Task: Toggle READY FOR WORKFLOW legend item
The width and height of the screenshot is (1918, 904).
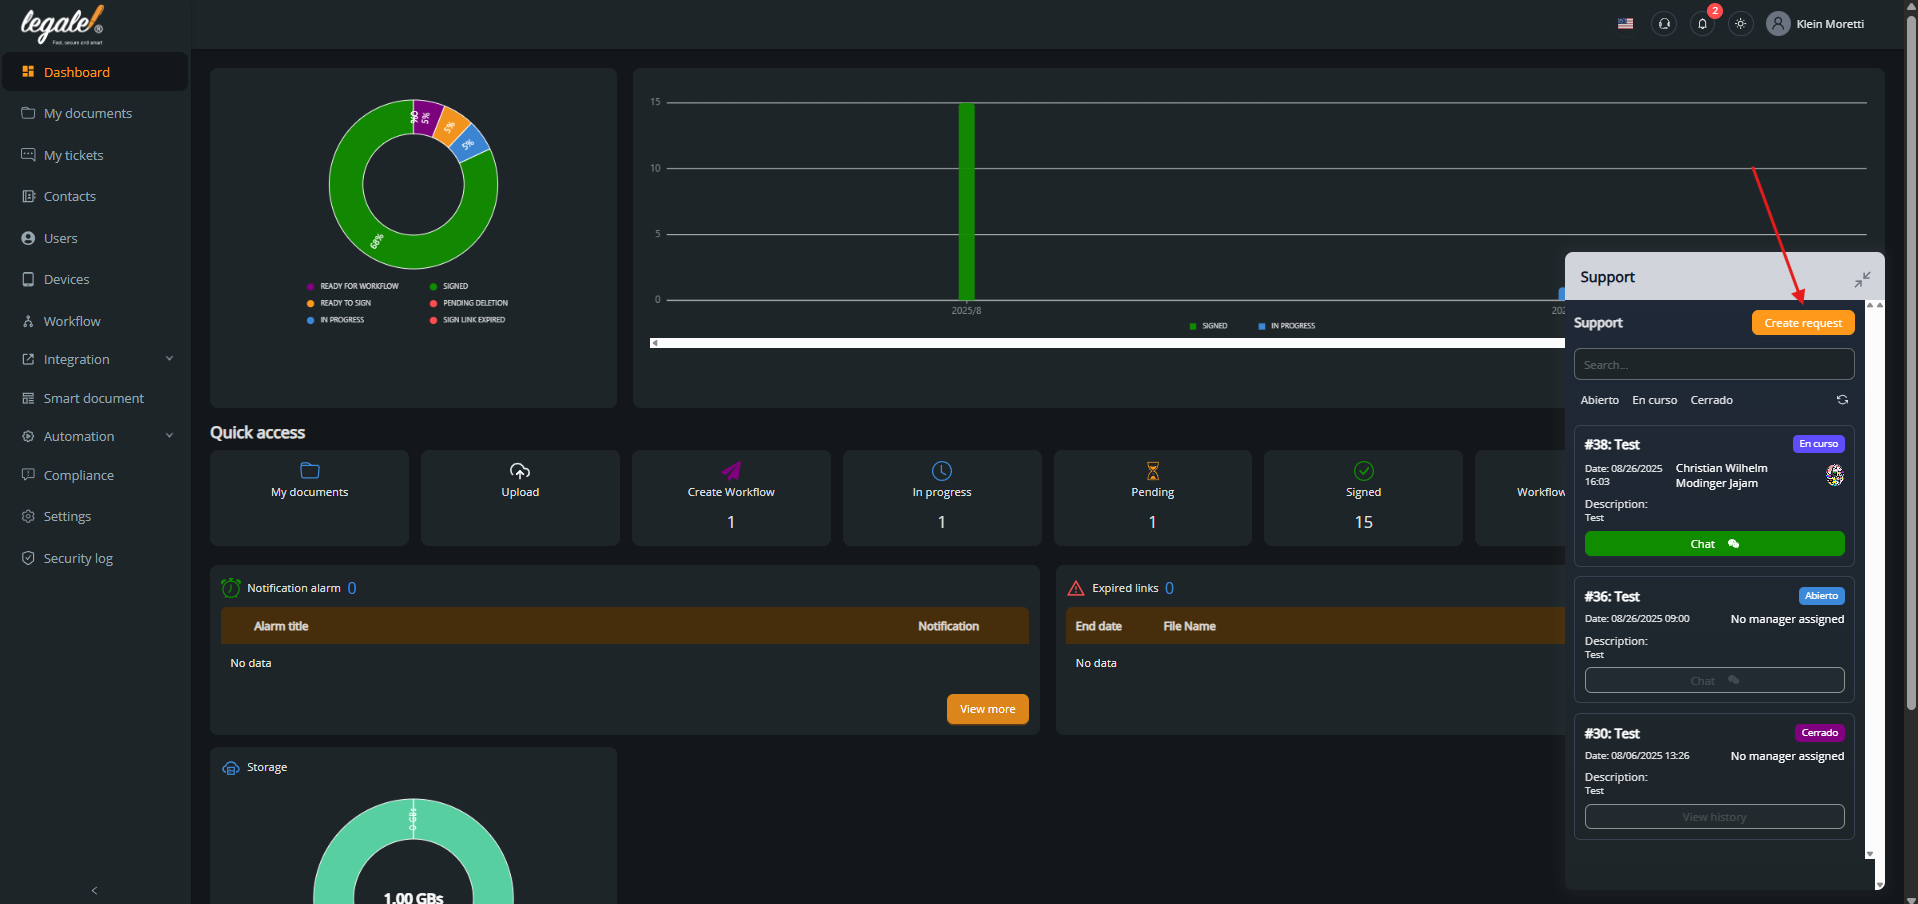Action: click(x=353, y=286)
